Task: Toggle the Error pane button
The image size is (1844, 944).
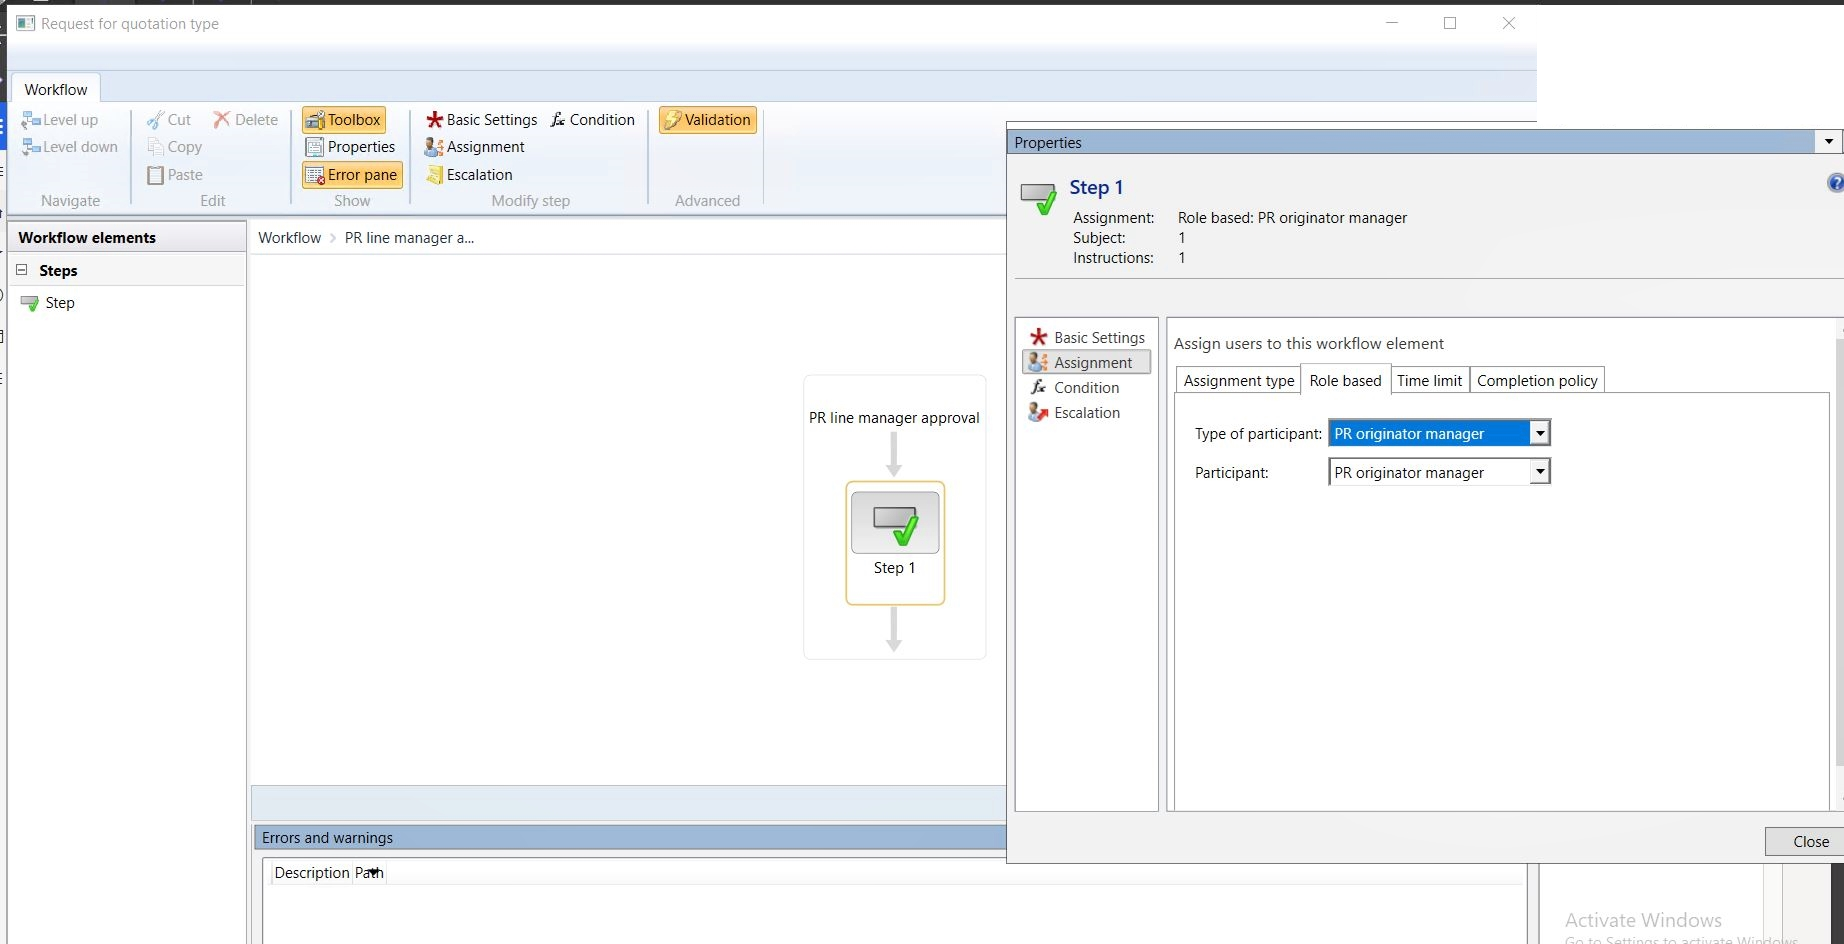Action: click(352, 175)
